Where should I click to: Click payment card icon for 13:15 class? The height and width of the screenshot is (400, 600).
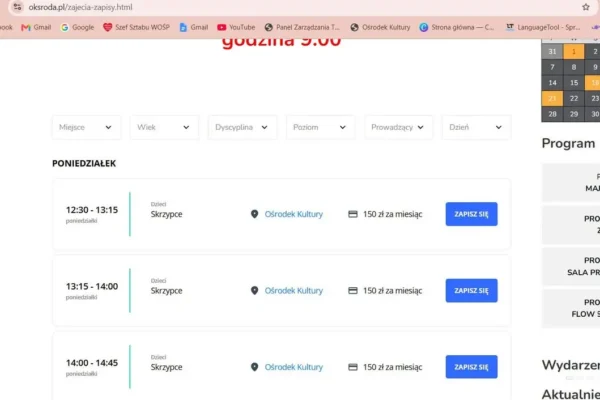tap(353, 291)
